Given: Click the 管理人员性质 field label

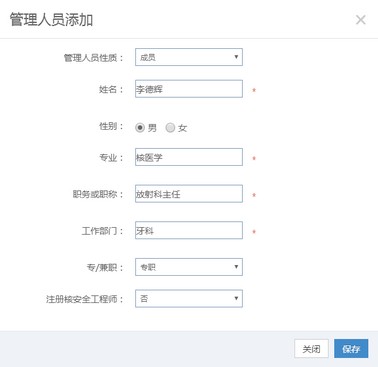Looking at the screenshot, I should pyautogui.click(x=93, y=58).
